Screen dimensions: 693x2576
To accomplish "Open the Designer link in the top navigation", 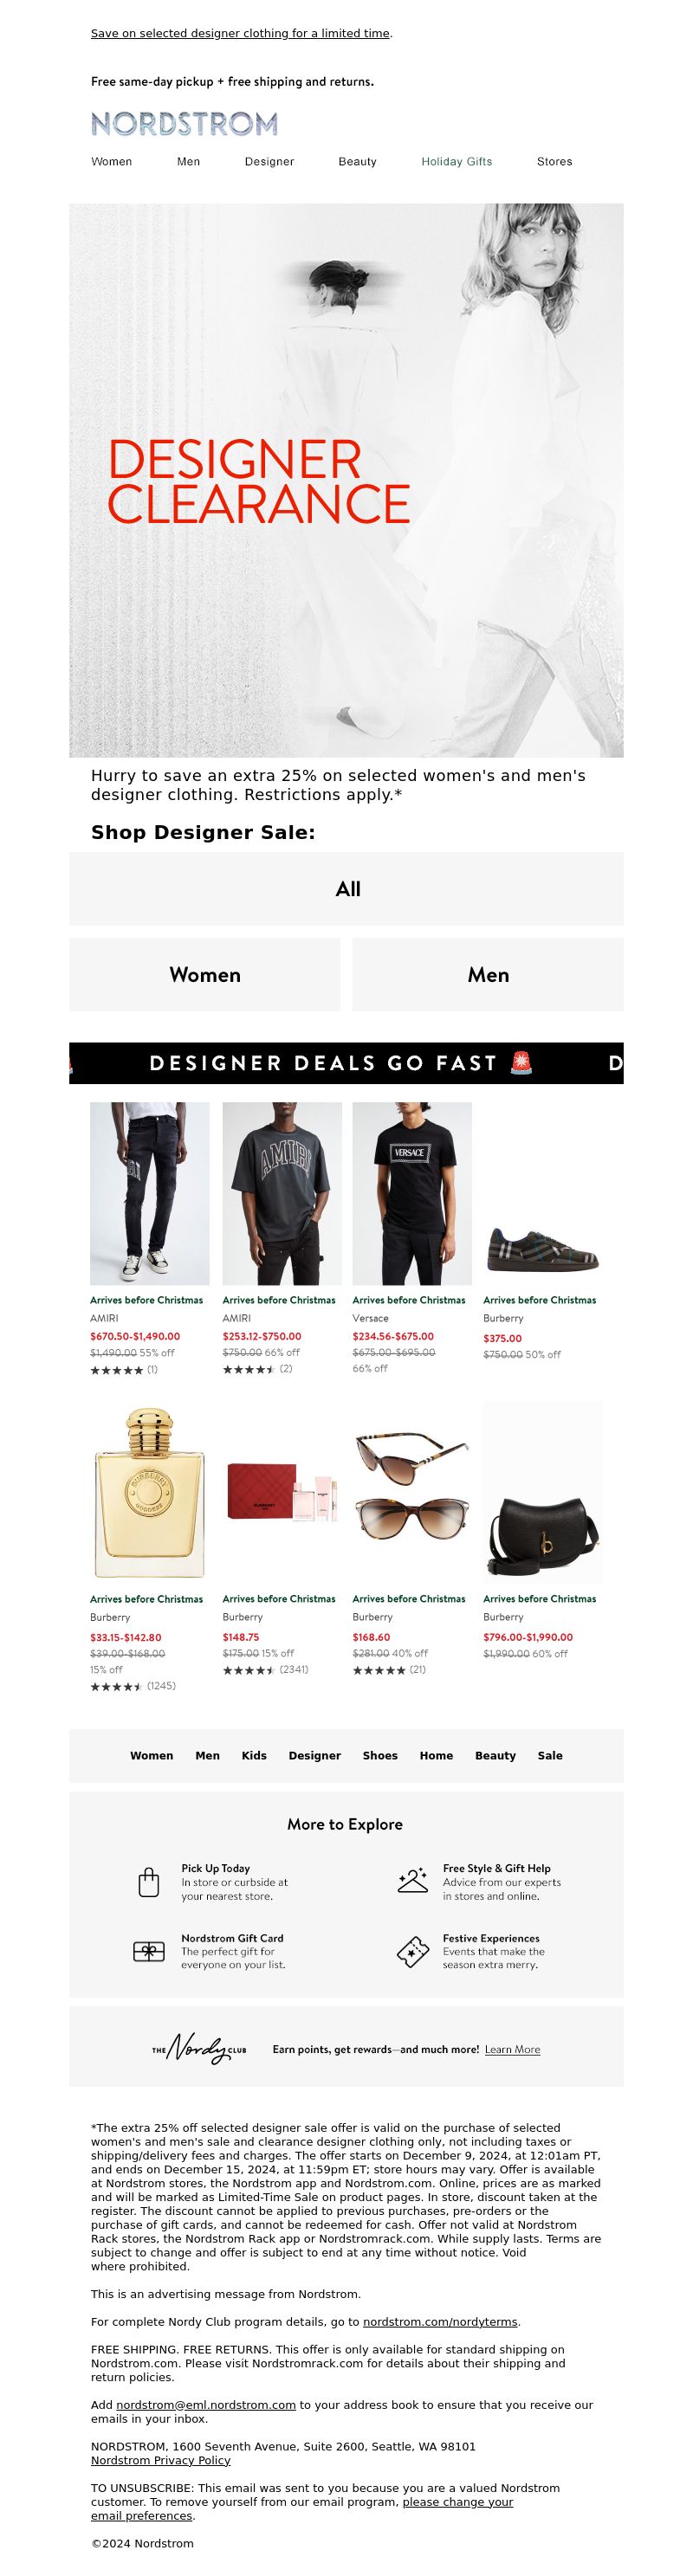I will (x=269, y=161).
